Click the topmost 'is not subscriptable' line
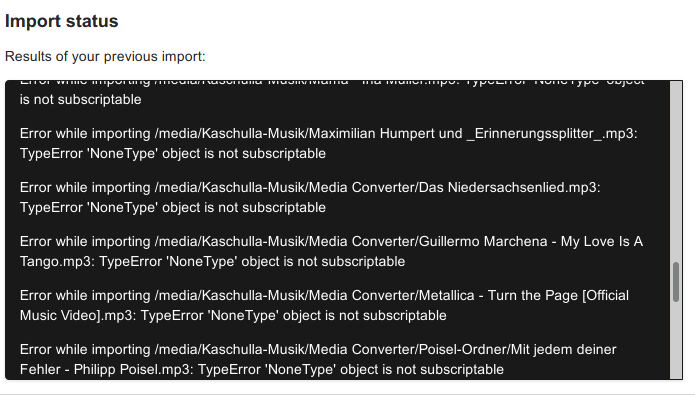695x395 pixels. [81, 100]
